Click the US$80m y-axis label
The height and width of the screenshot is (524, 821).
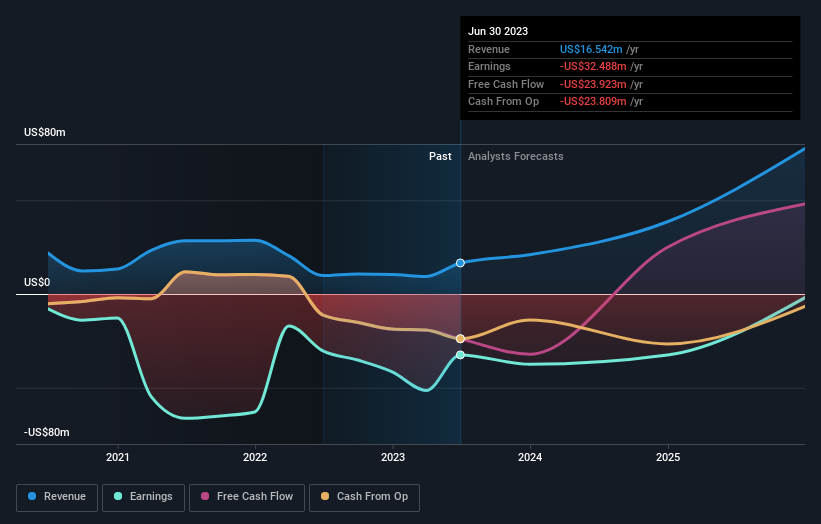[45, 132]
